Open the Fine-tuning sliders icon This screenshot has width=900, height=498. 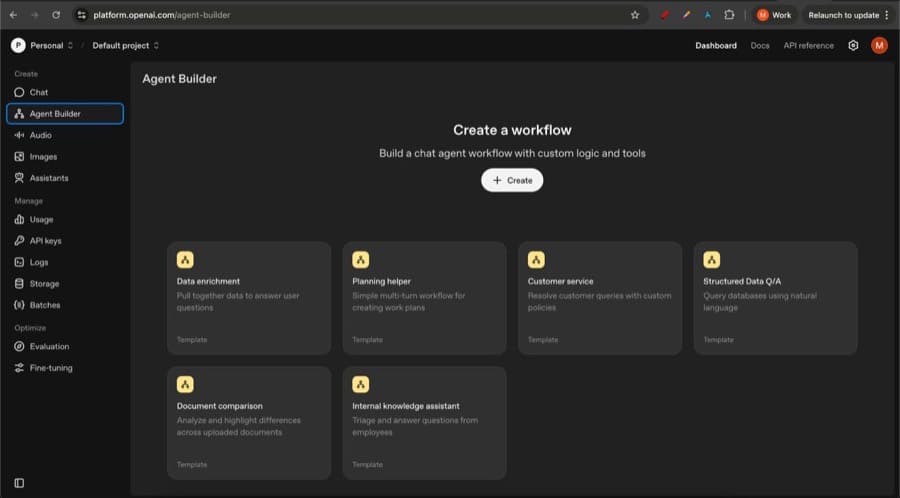click(19, 368)
